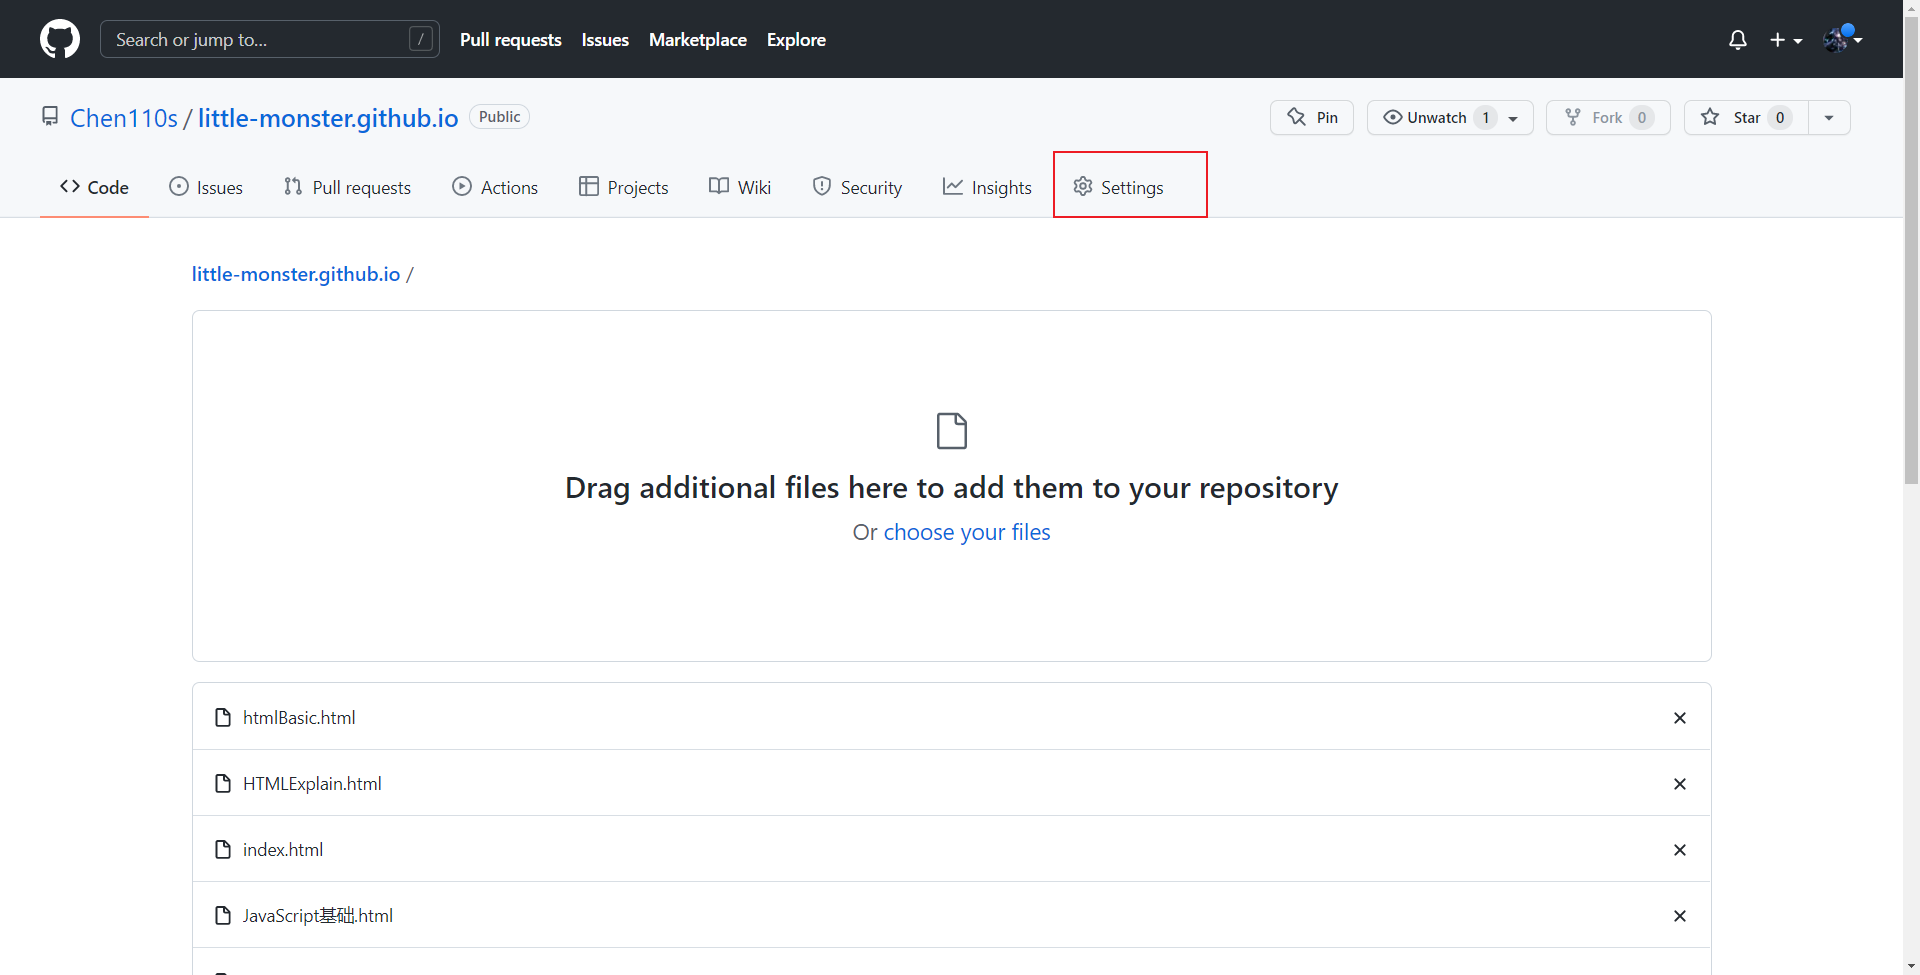Click the Fork count badge
Viewport: 1920px width, 975px height.
(x=1642, y=118)
